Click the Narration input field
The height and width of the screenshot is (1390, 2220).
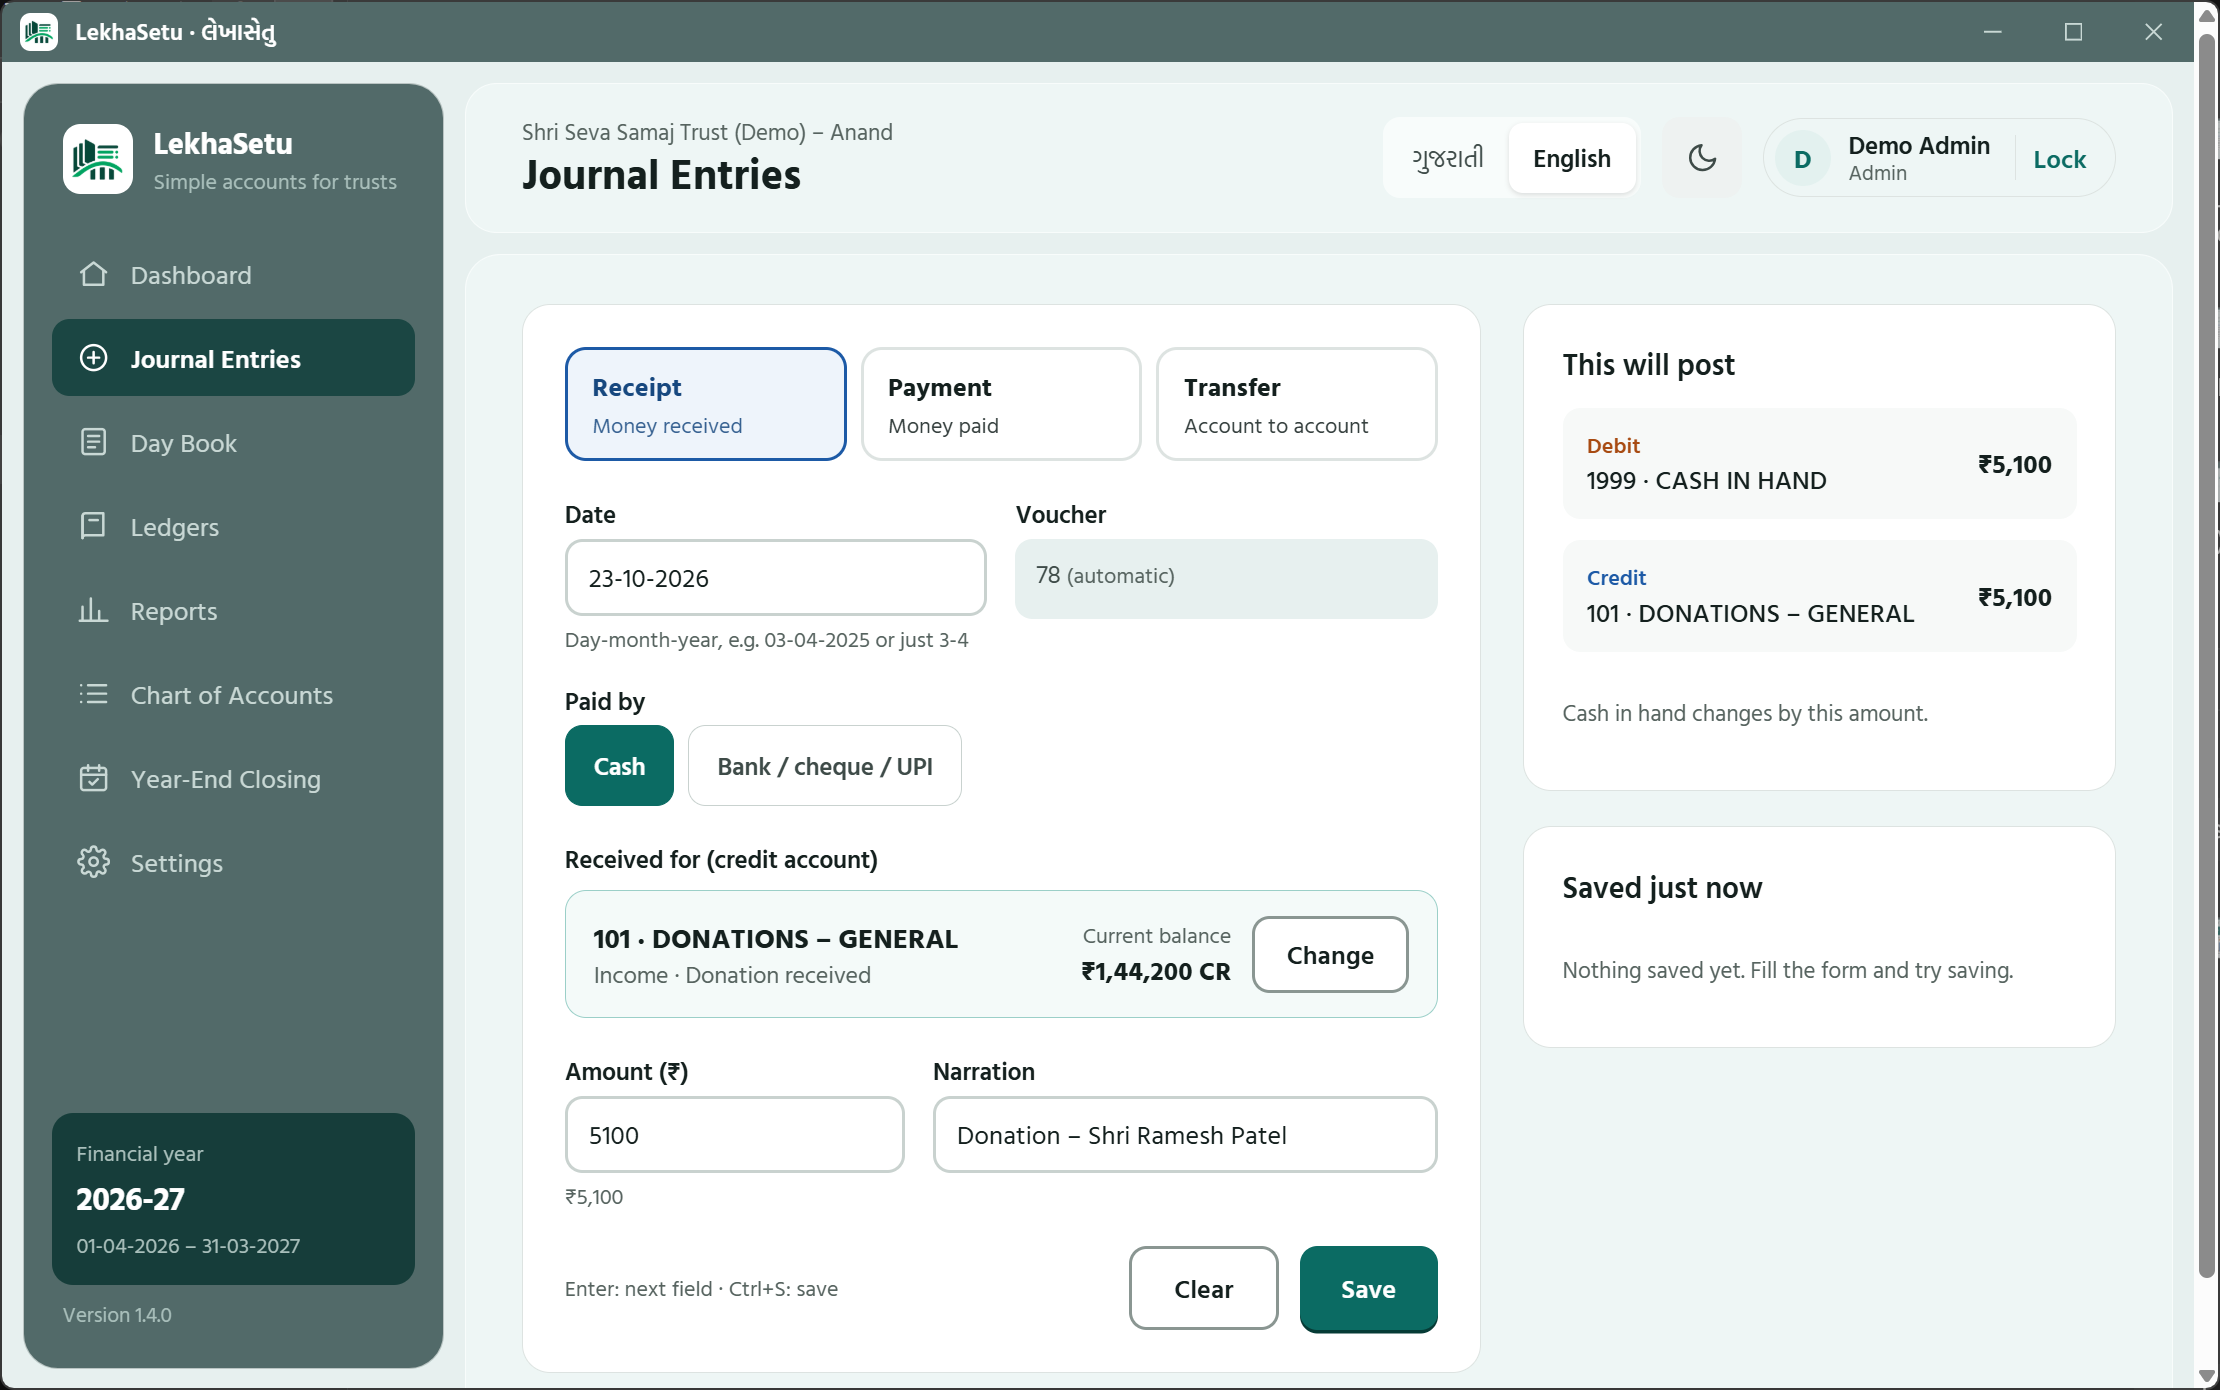pyautogui.click(x=1185, y=1135)
